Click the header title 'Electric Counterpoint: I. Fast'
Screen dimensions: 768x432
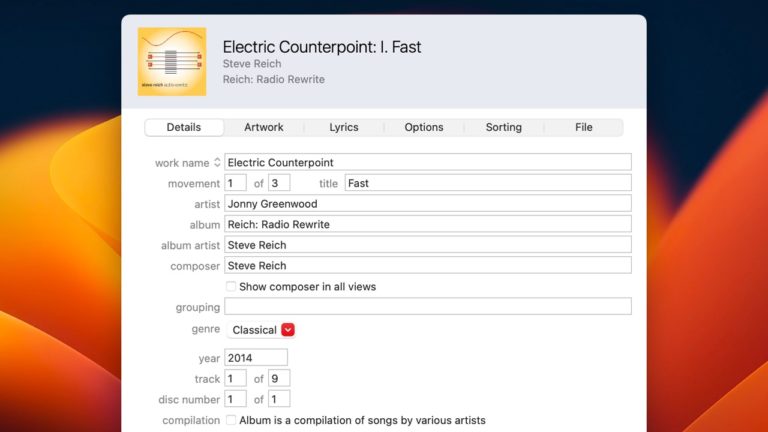click(322, 47)
